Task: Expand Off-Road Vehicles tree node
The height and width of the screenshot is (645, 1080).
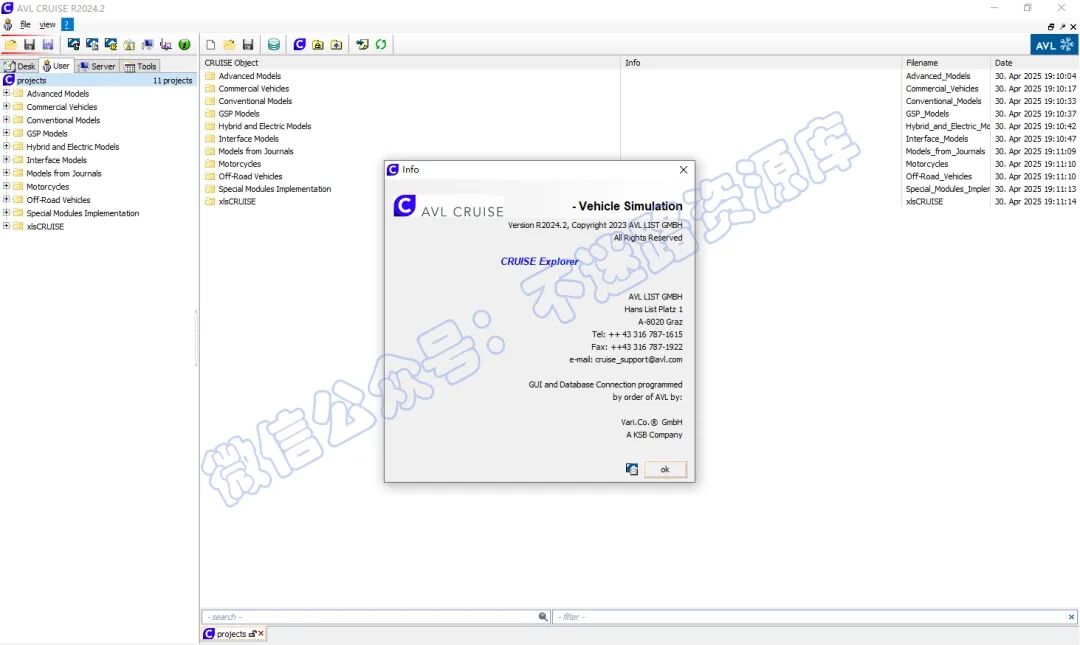Action: 6,199
